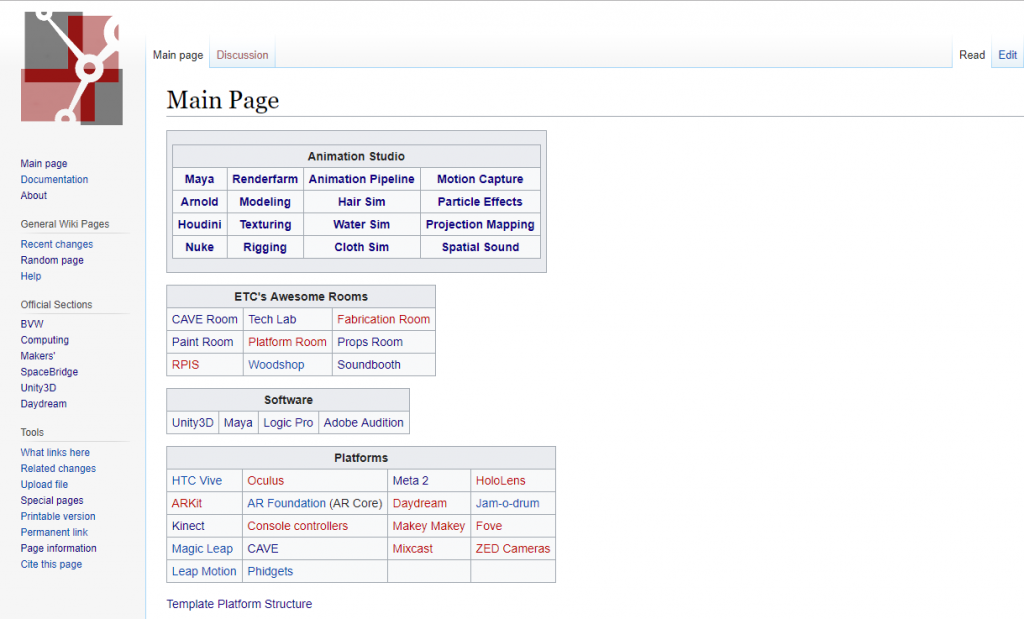Open the SpaceBridge sidebar link
This screenshot has height=619, width=1024.
point(49,372)
